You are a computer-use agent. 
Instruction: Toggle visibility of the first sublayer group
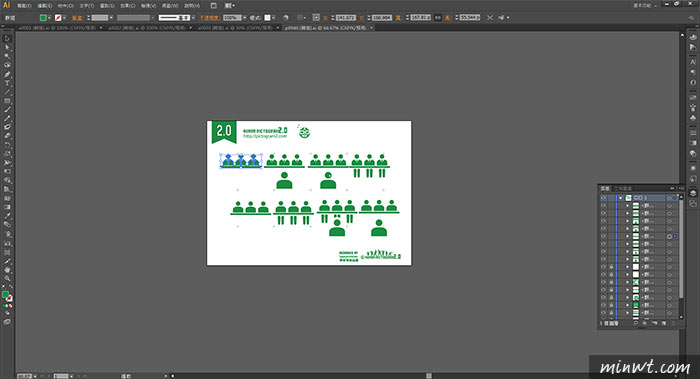[x=604, y=206]
